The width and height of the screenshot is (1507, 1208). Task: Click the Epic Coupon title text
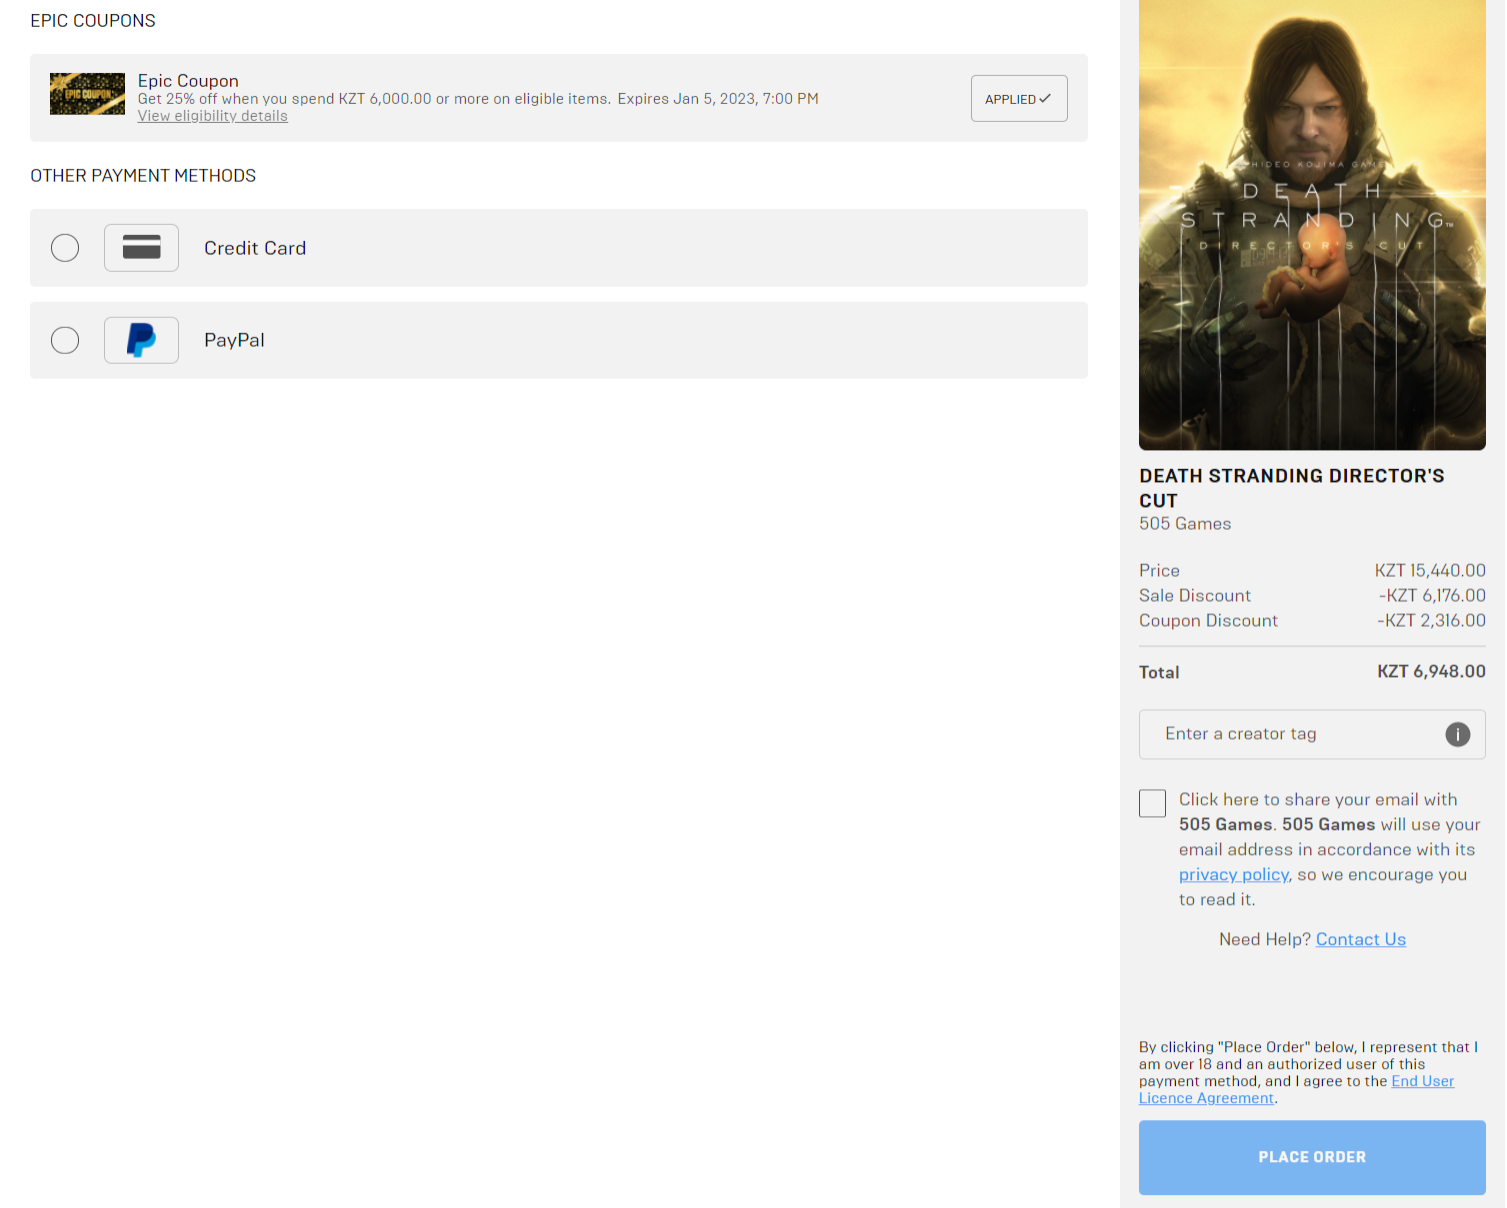coord(188,81)
